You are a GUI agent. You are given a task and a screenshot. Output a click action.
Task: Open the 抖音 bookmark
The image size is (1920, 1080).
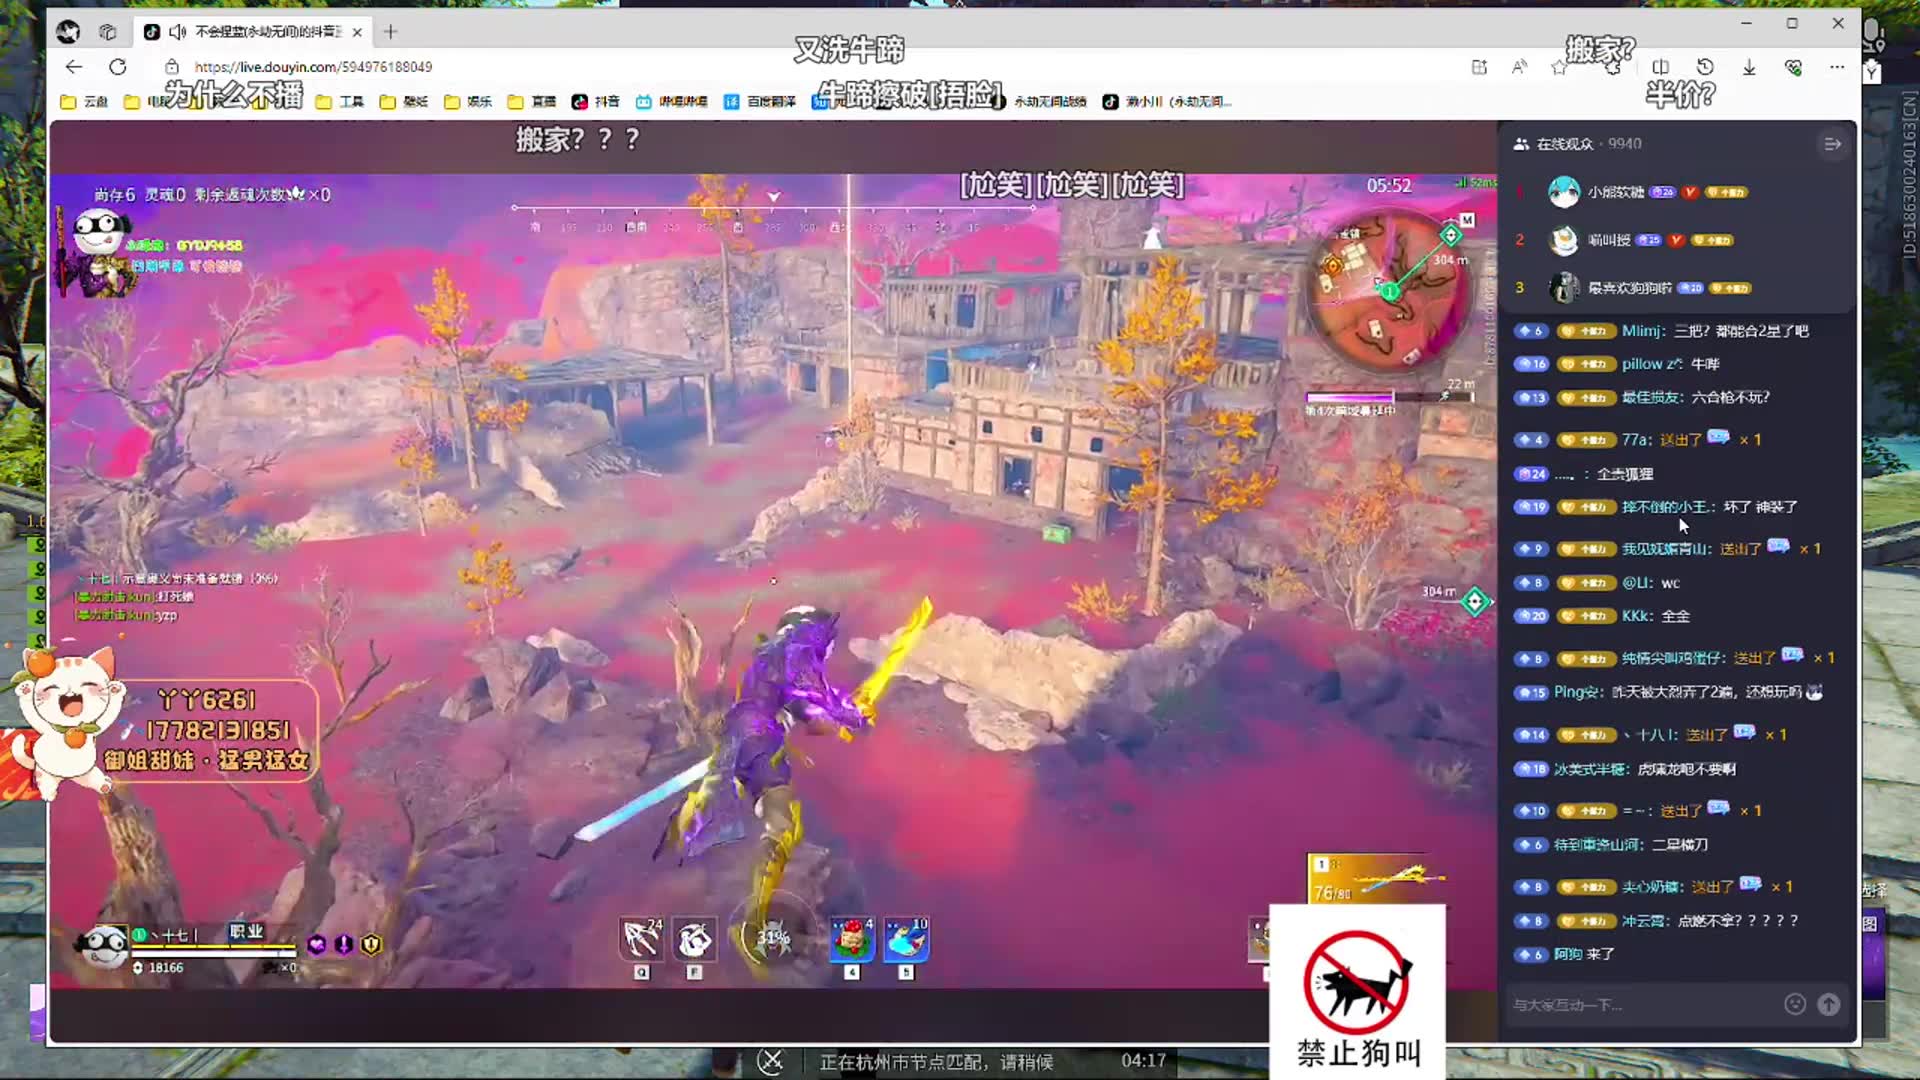click(x=596, y=101)
